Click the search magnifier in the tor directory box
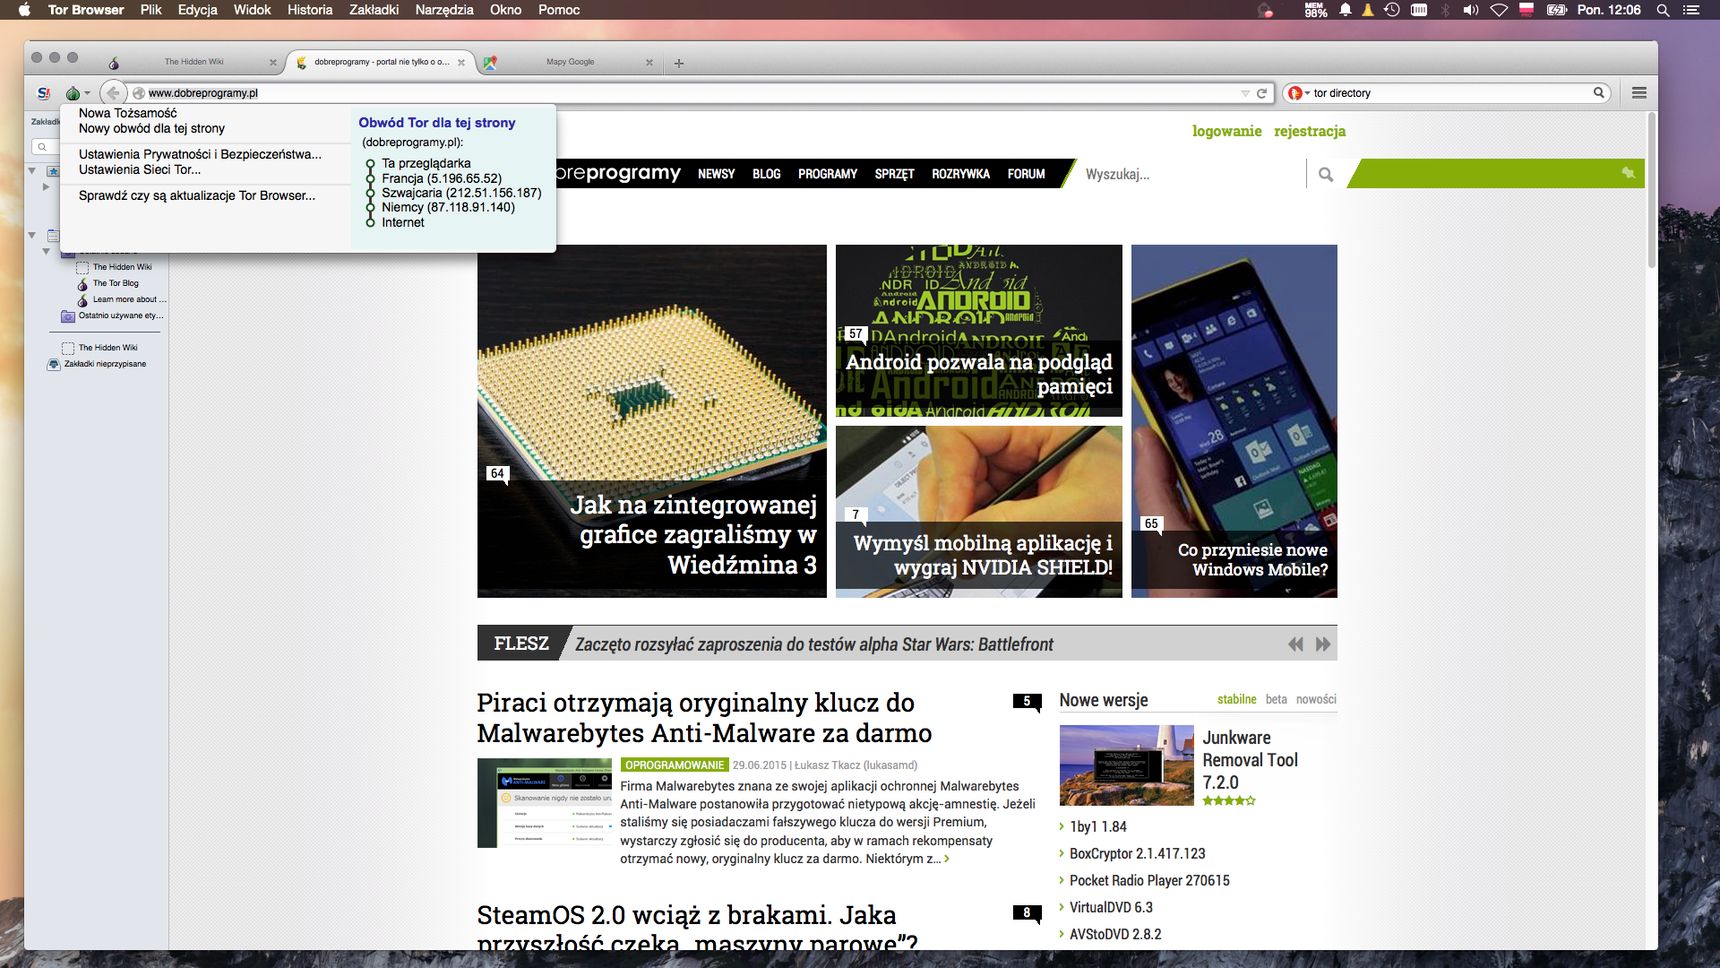Screen dimensions: 1720x968 click(x=1599, y=93)
